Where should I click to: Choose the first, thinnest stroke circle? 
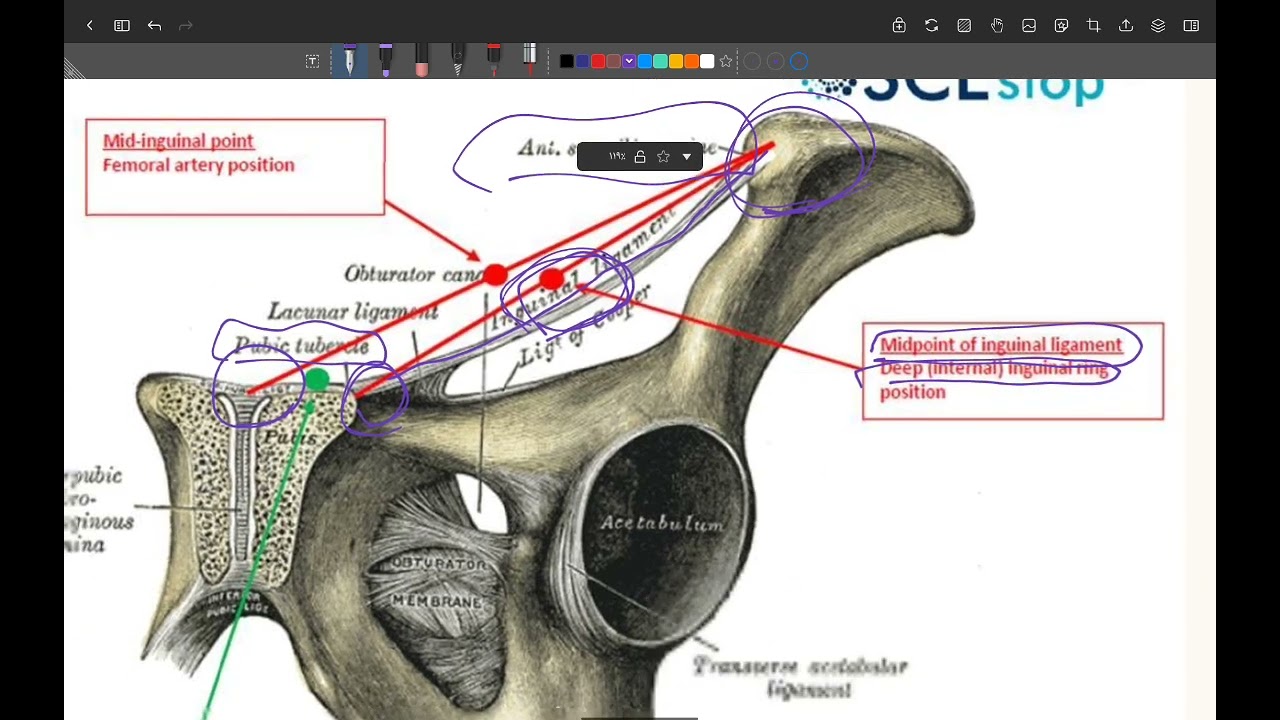coord(752,62)
